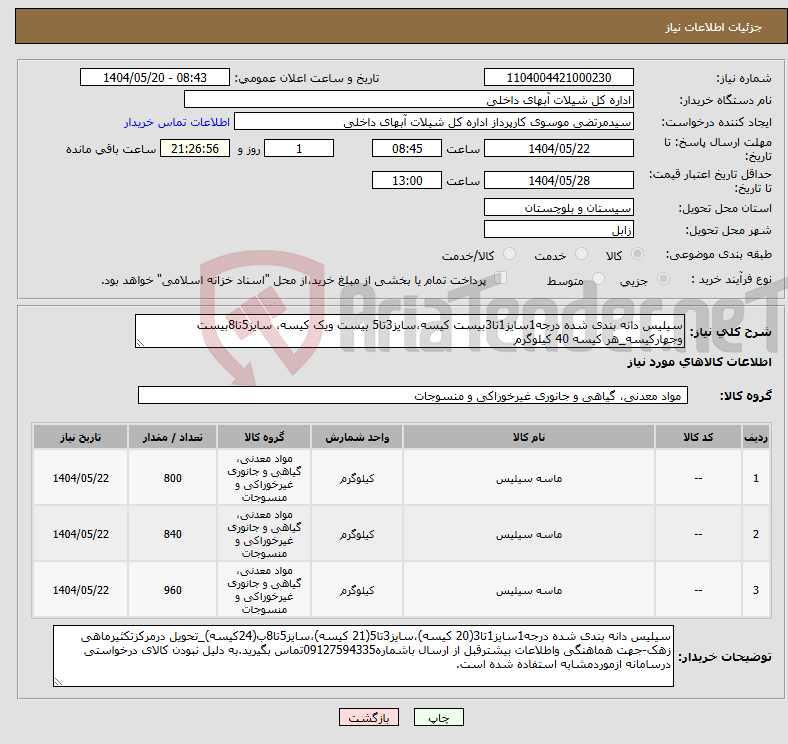Click the goods group cell in row 2
Image resolution: width=788 pixels, height=744 pixels.
(264, 534)
